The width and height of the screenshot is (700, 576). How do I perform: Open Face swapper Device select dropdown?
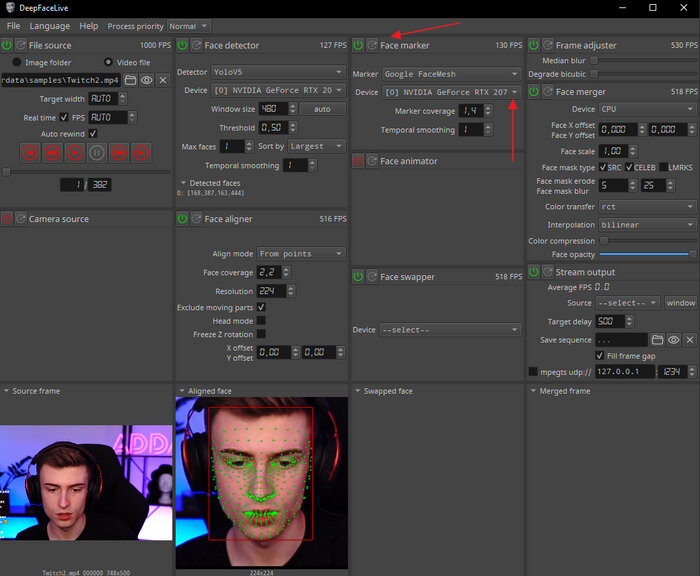(x=450, y=330)
